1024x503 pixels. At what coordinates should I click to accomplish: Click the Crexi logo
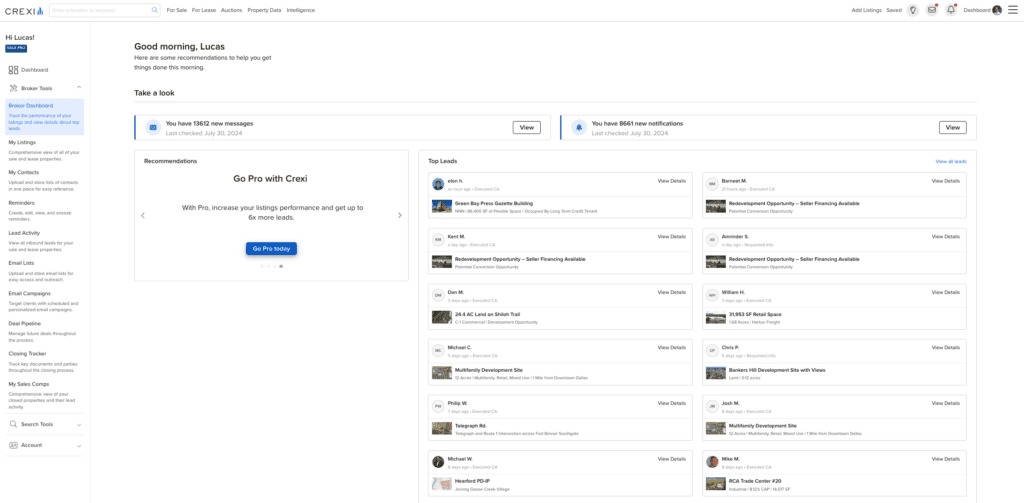24,10
